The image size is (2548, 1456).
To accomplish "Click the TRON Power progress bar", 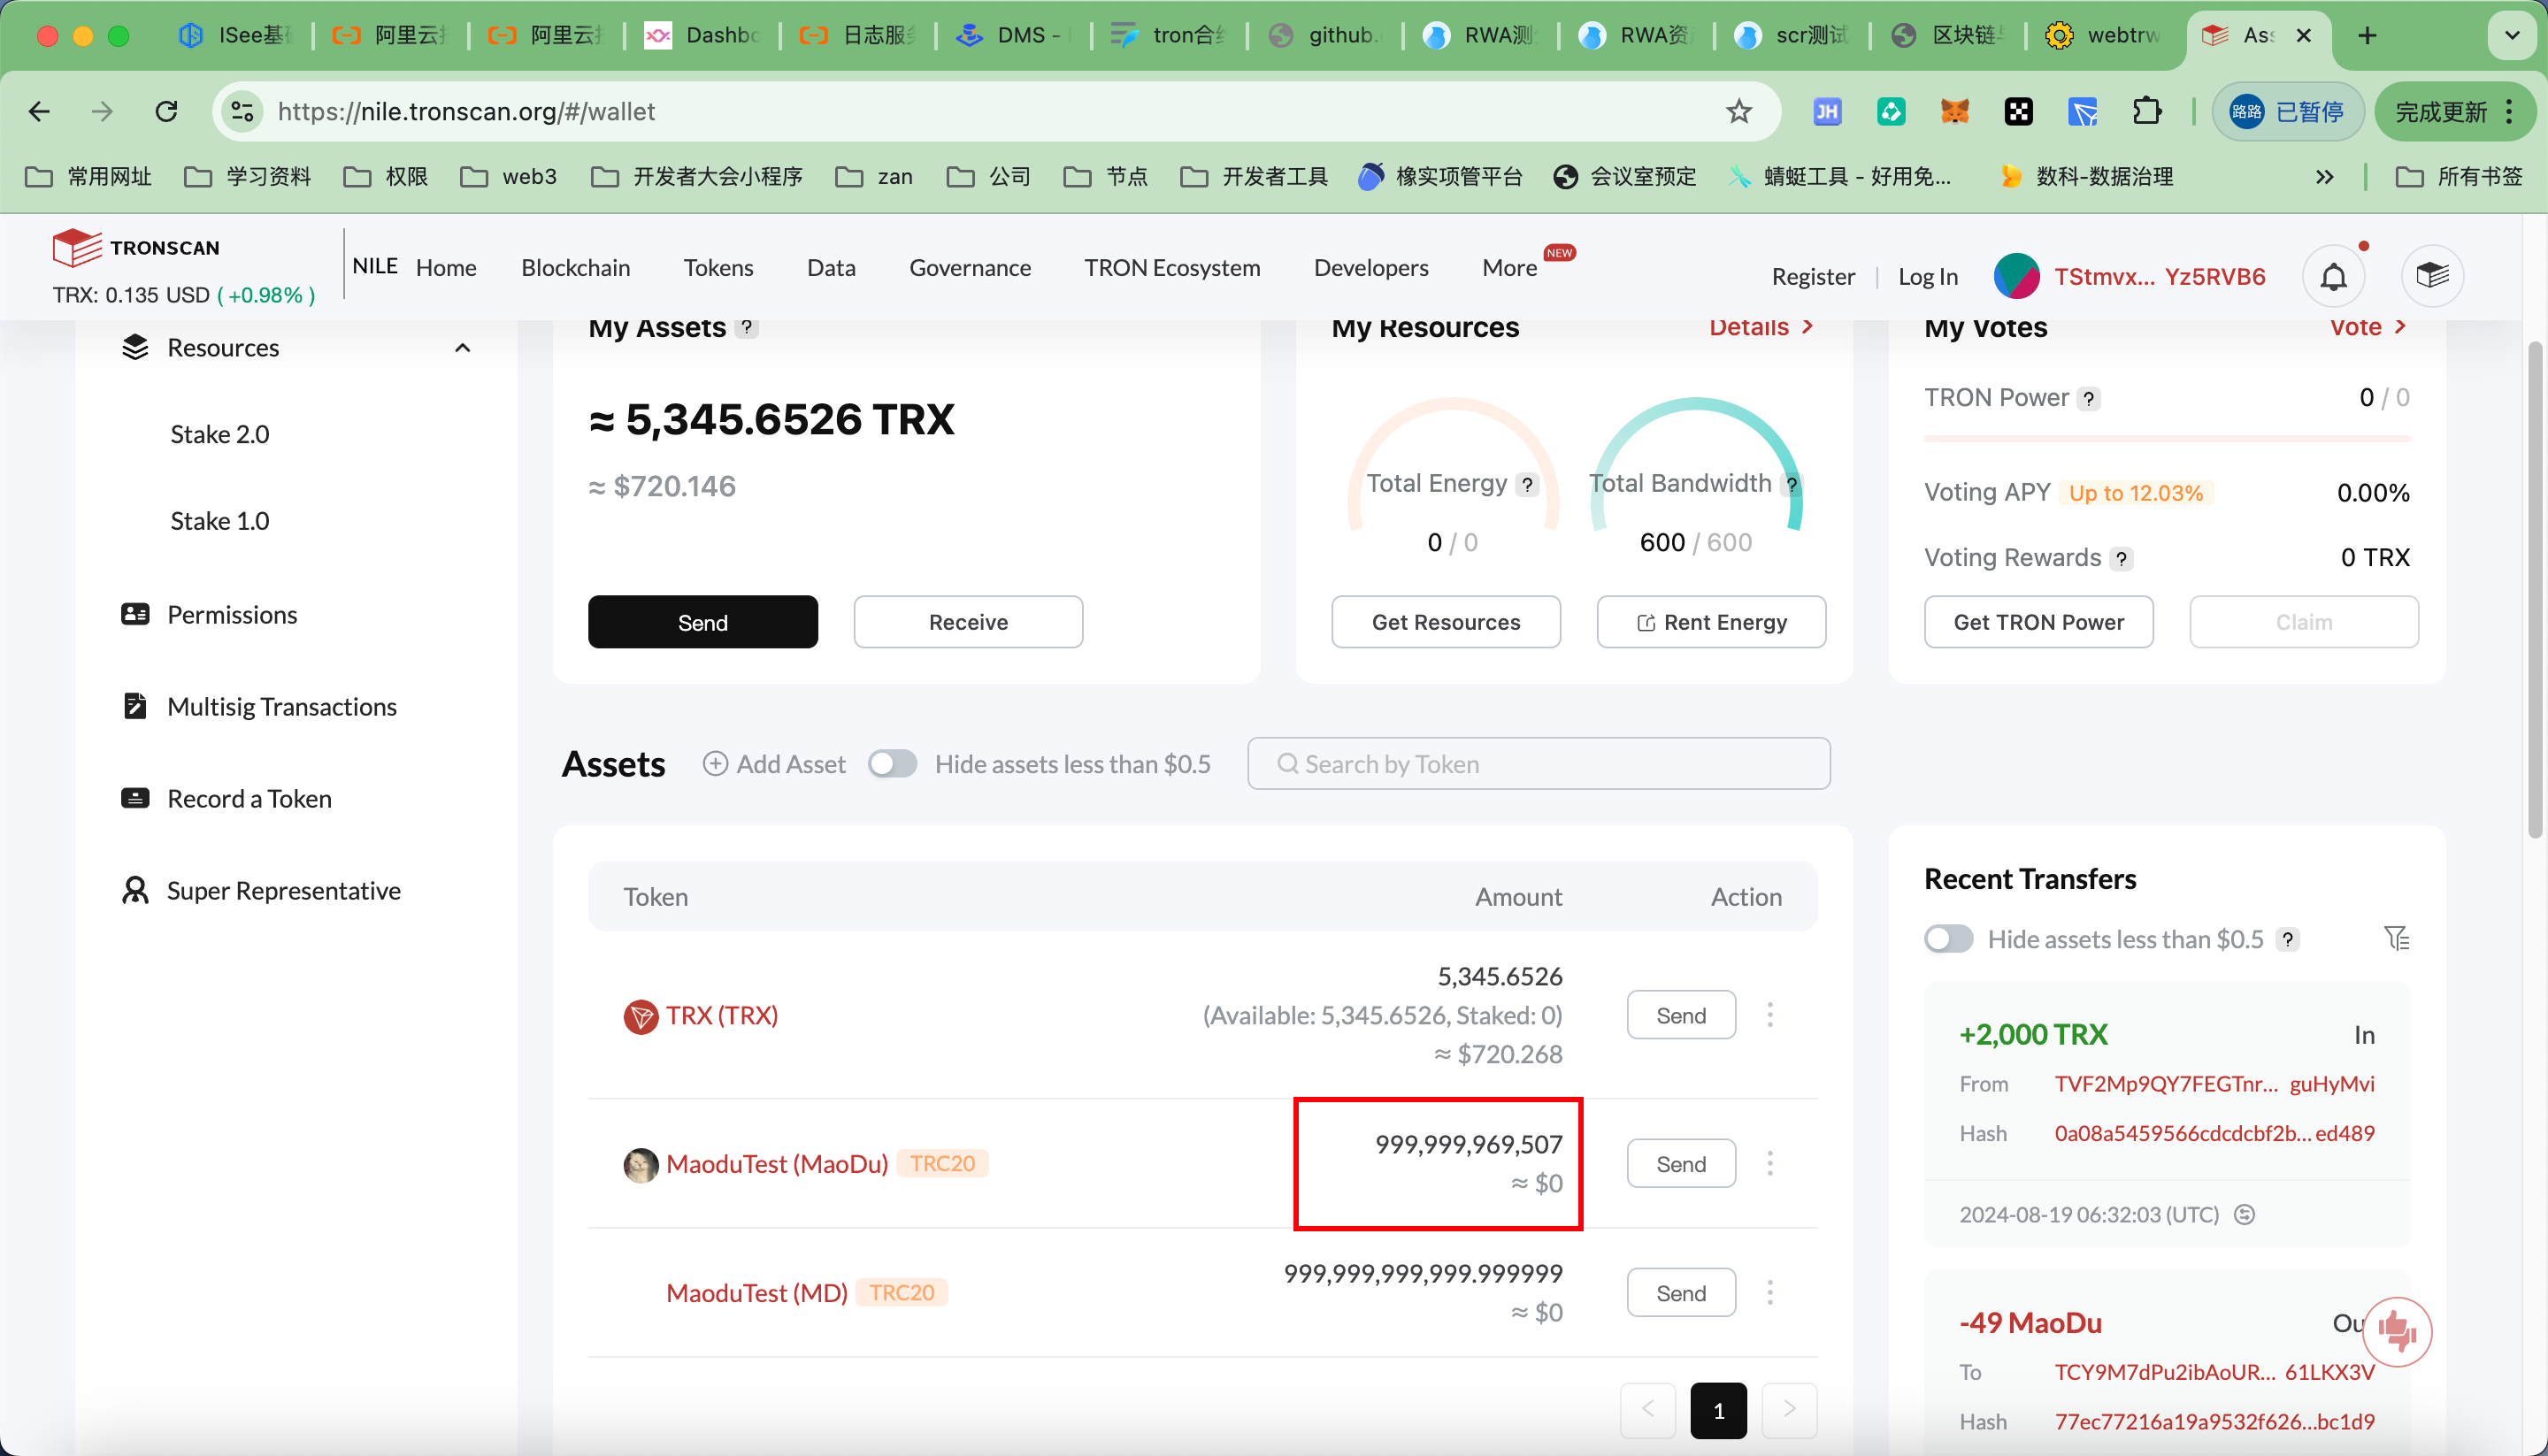I will click(2166, 438).
